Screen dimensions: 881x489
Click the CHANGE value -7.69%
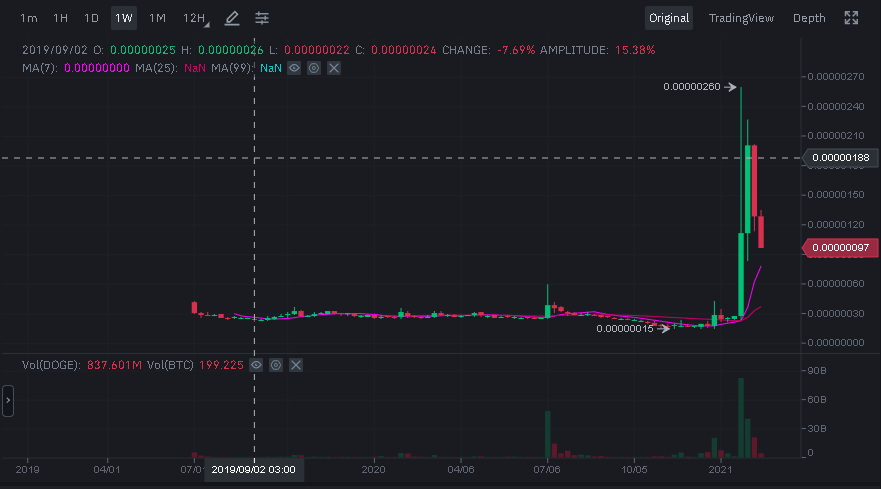pyautogui.click(x=516, y=50)
